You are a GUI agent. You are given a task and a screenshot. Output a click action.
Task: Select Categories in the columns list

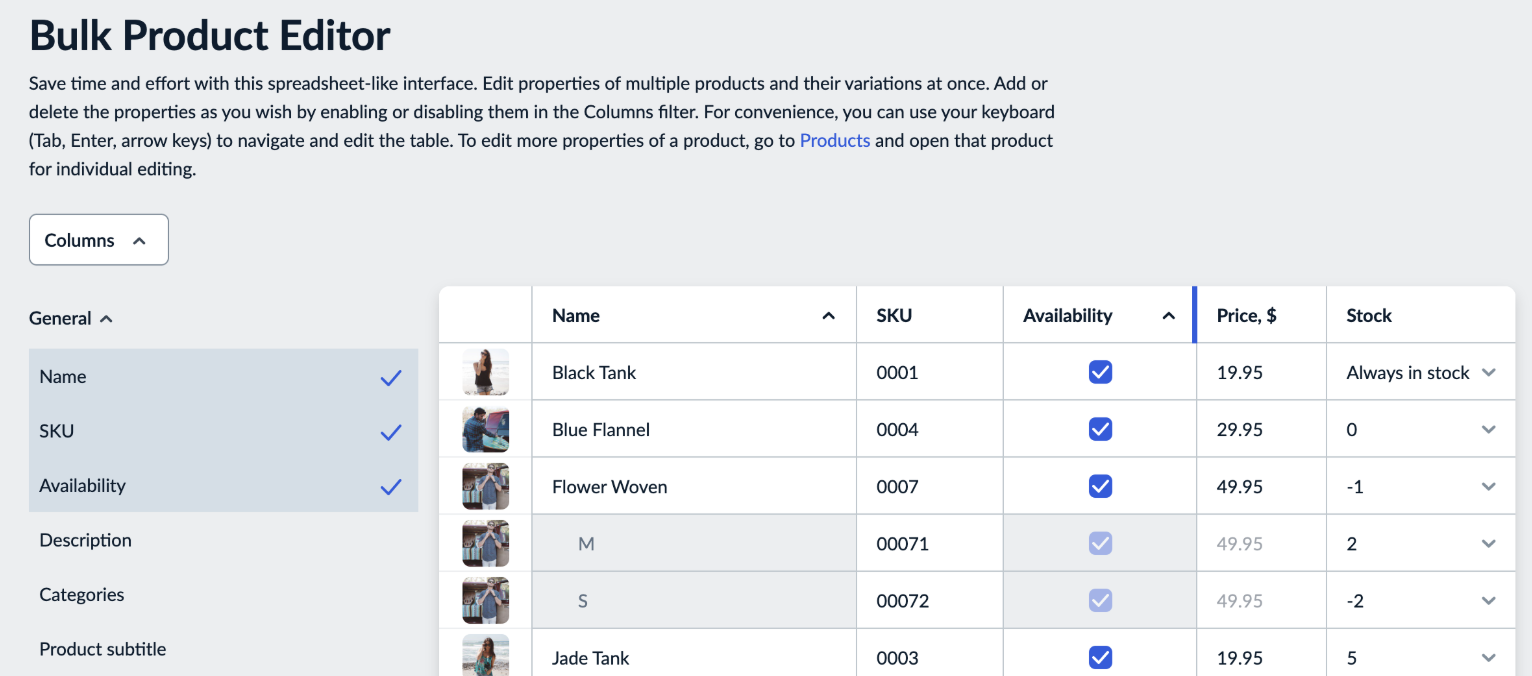click(x=81, y=594)
